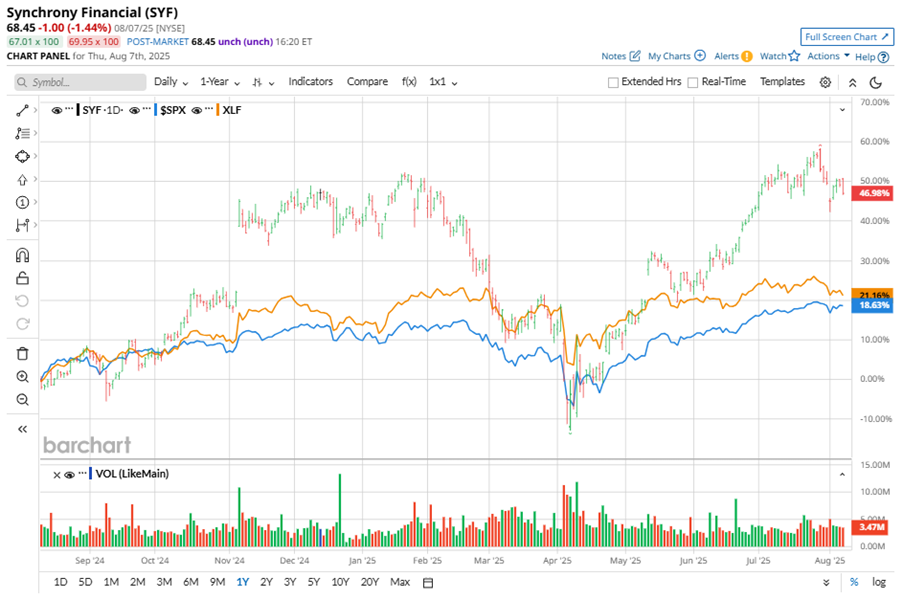This screenshot has height=599, width=903.
Task: Open the Compare menu
Action: click(367, 82)
